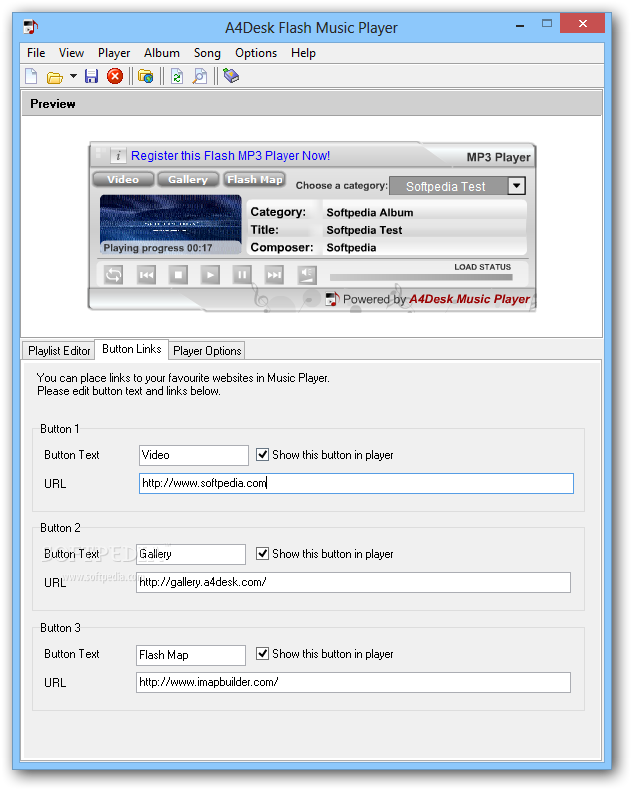Open the View menu
The height and width of the screenshot is (790, 632).
pos(71,53)
